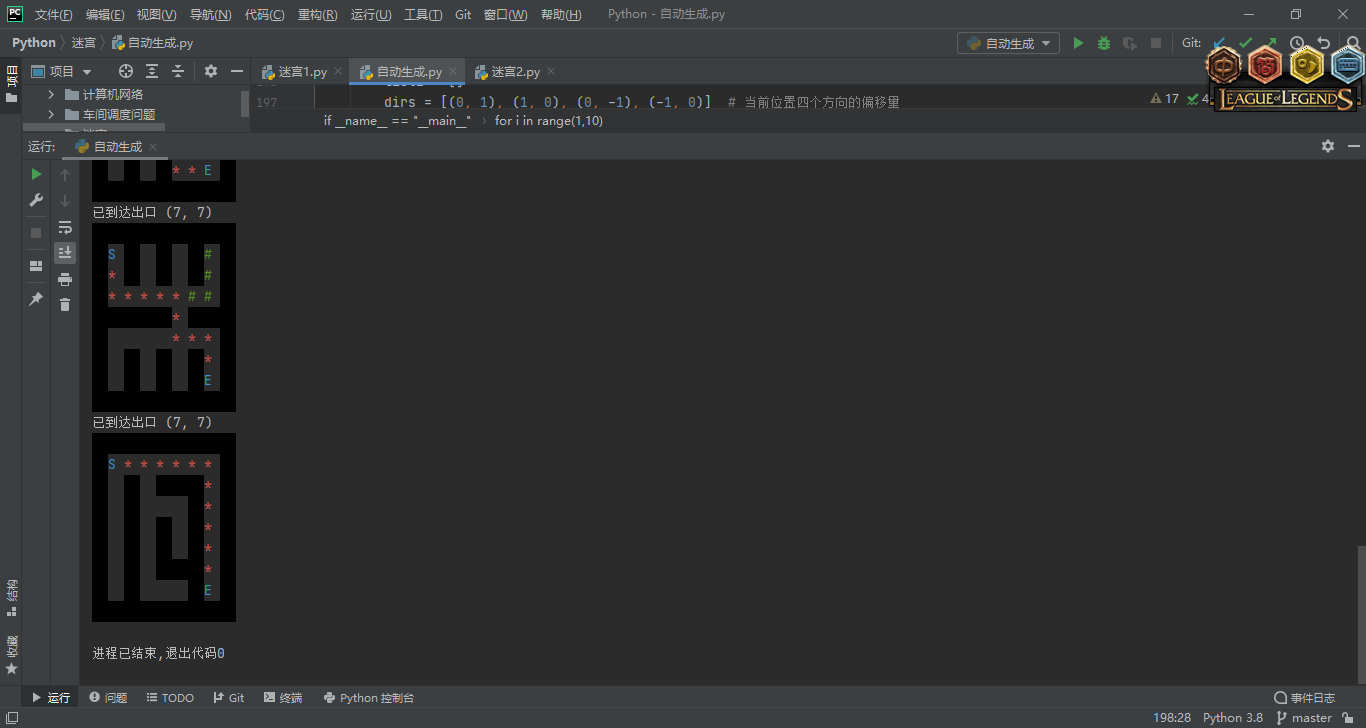Open run panel settings gear

1328,146
